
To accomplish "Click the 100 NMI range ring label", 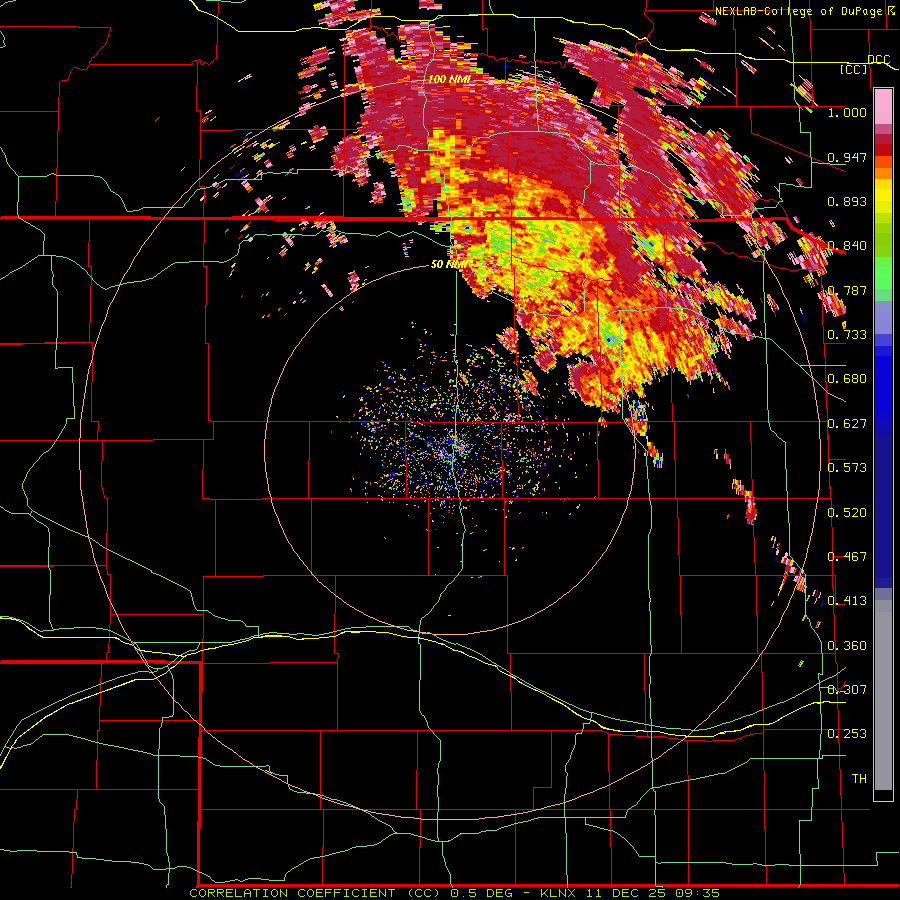I will coord(449,79).
